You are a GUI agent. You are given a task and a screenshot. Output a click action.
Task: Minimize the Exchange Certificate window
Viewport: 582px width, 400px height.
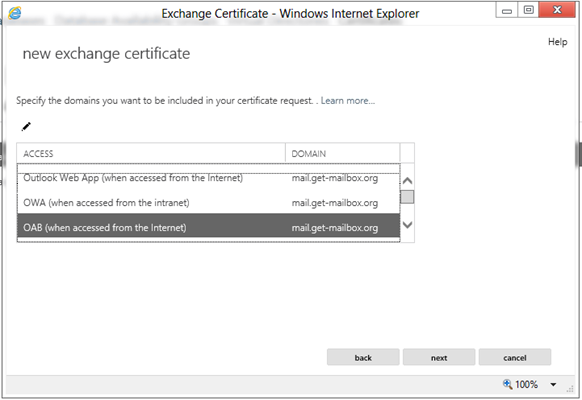(507, 10)
